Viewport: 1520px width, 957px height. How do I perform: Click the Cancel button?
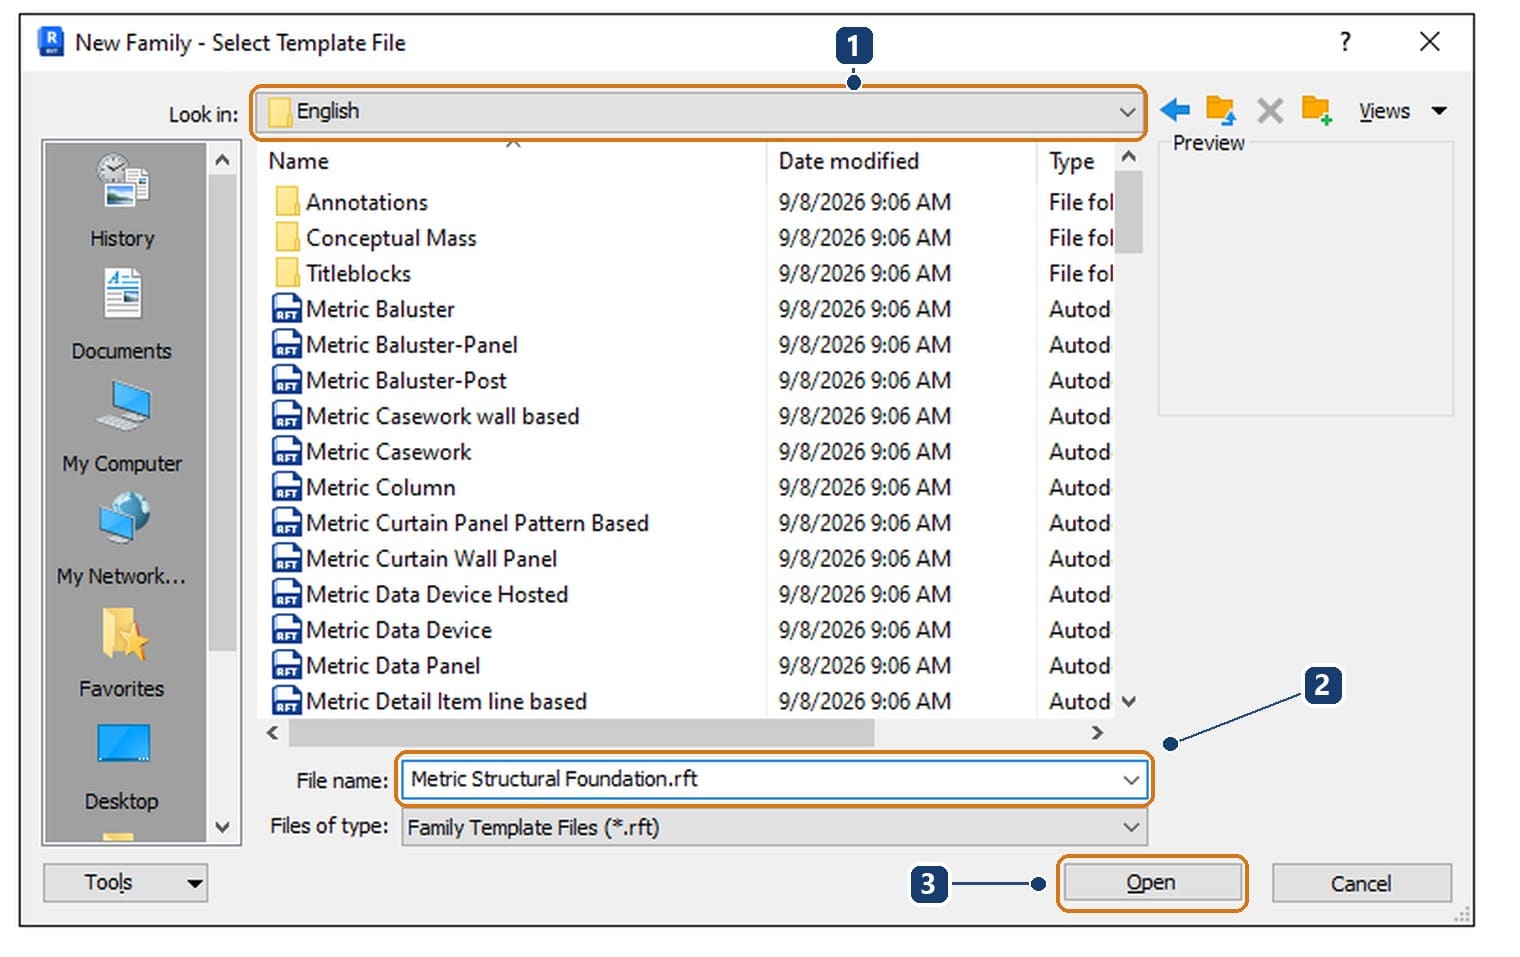click(x=1361, y=884)
